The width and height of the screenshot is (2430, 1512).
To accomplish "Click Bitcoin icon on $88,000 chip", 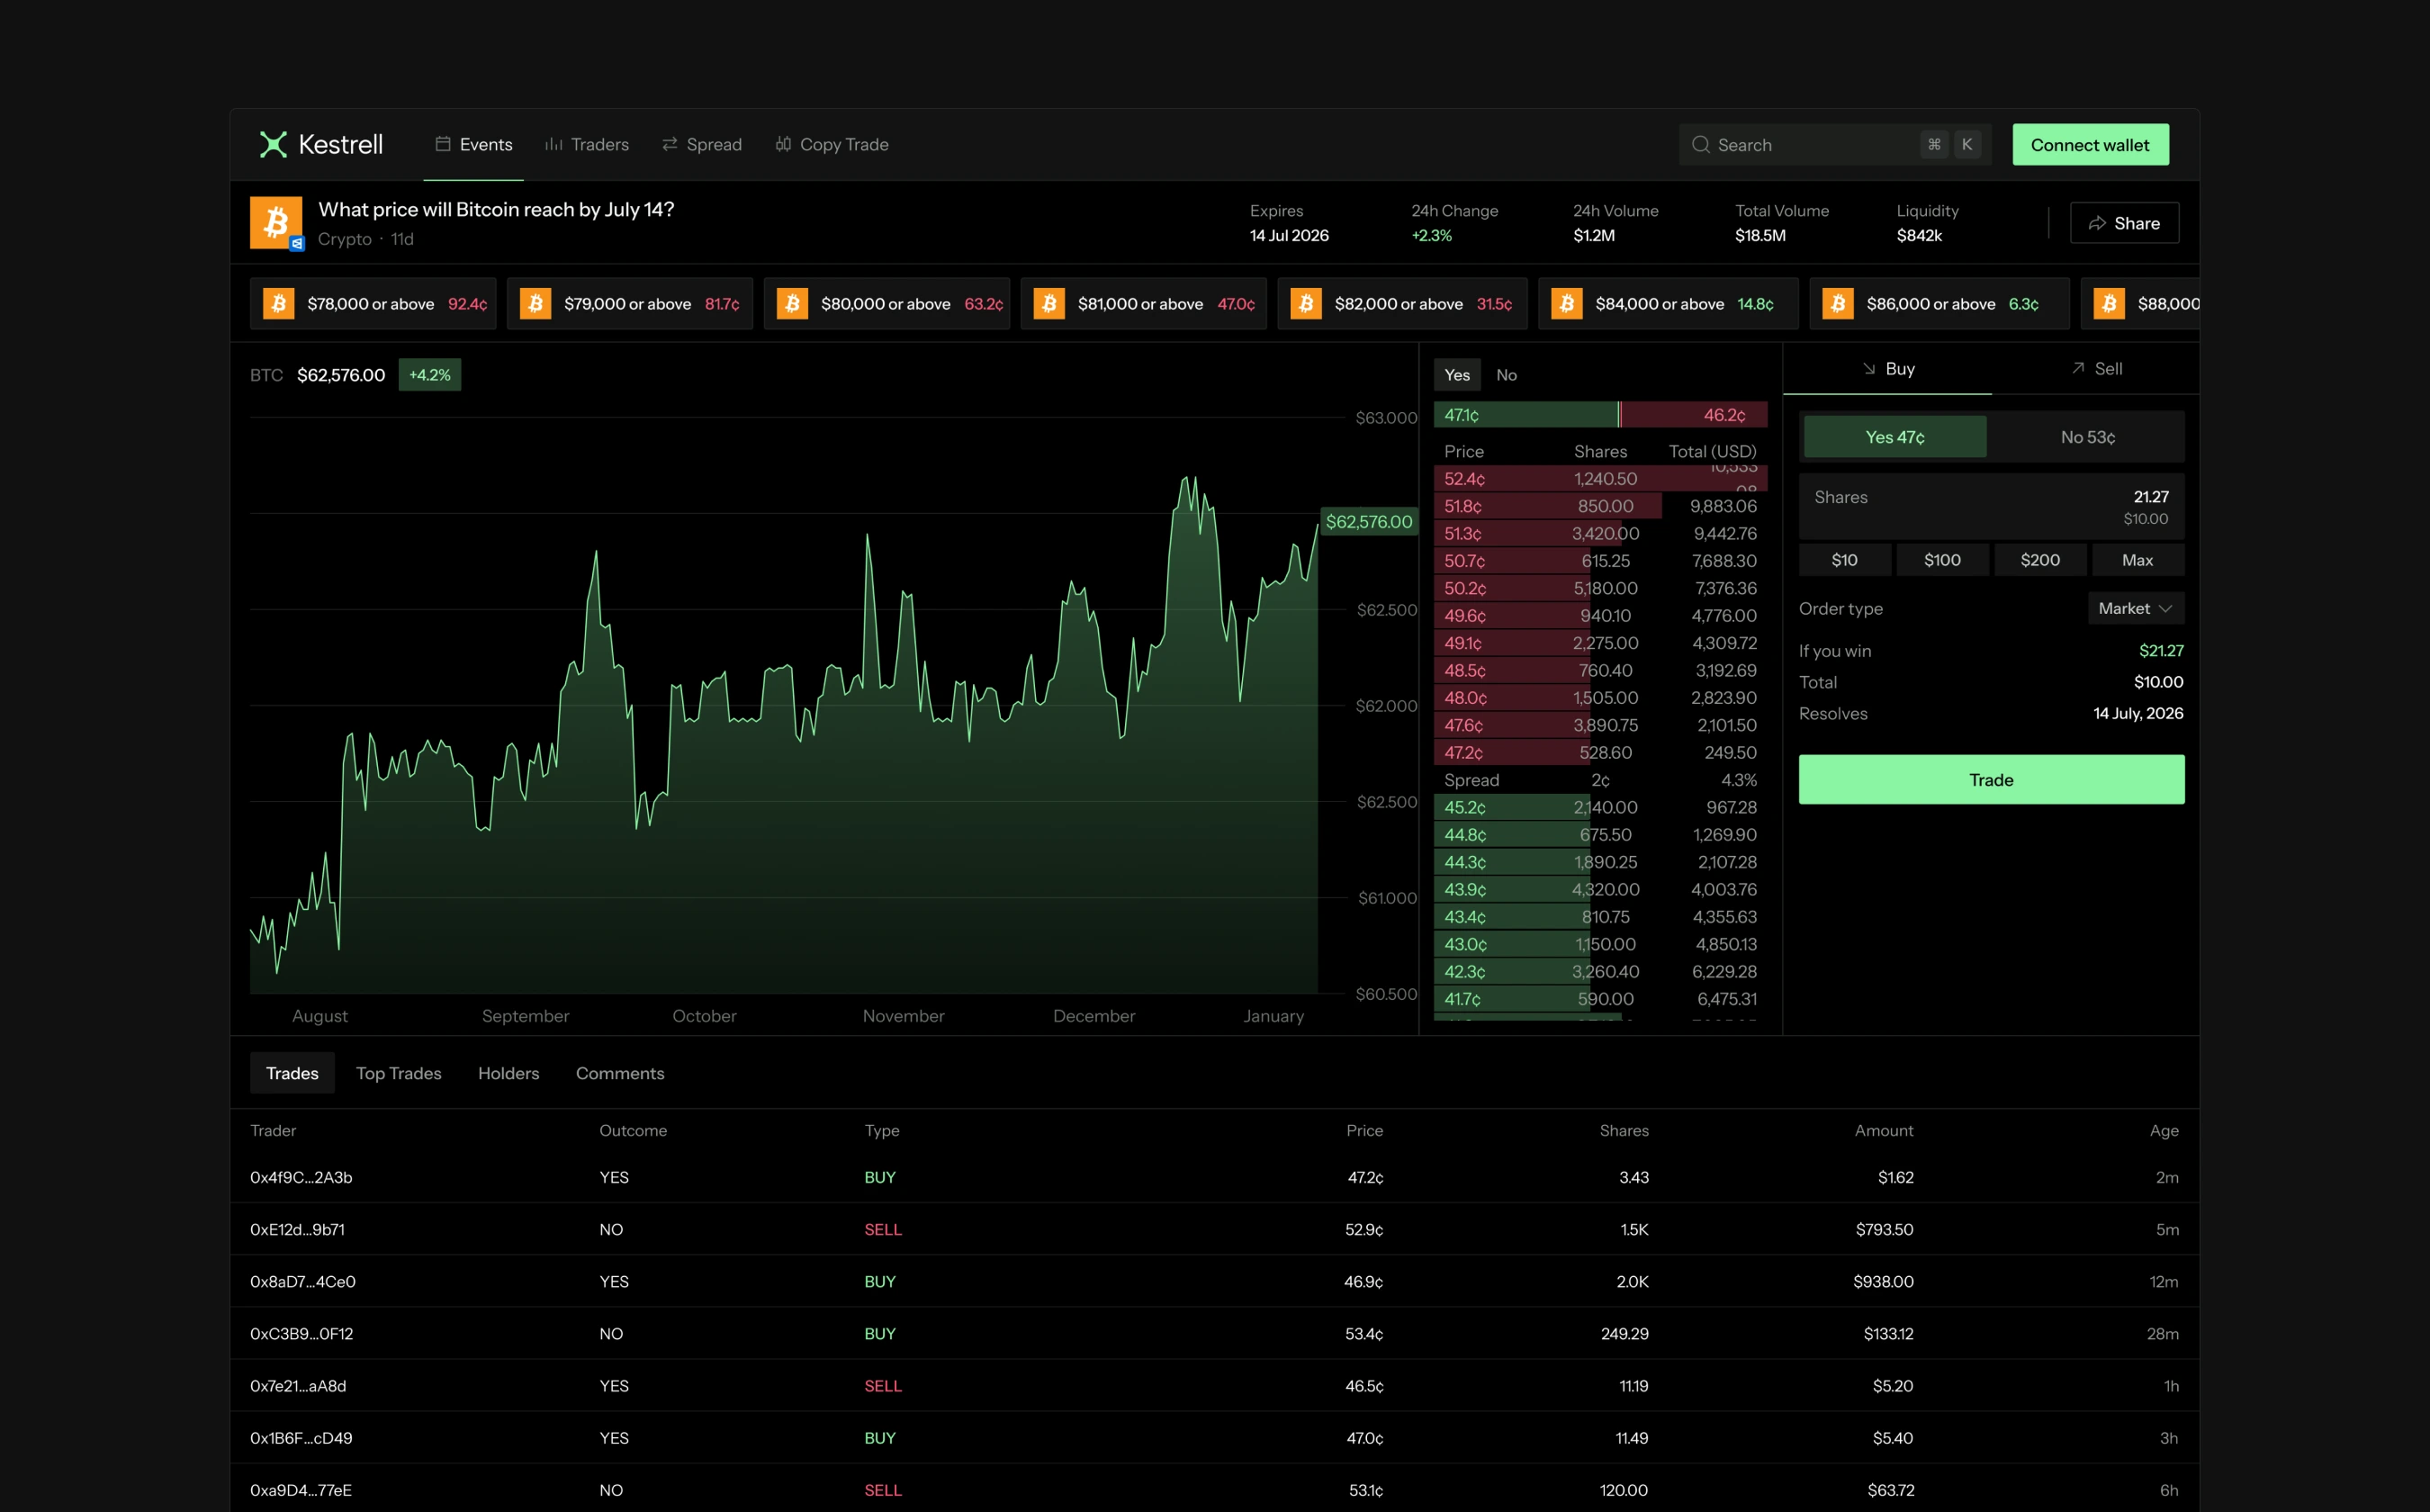I will click(2110, 303).
